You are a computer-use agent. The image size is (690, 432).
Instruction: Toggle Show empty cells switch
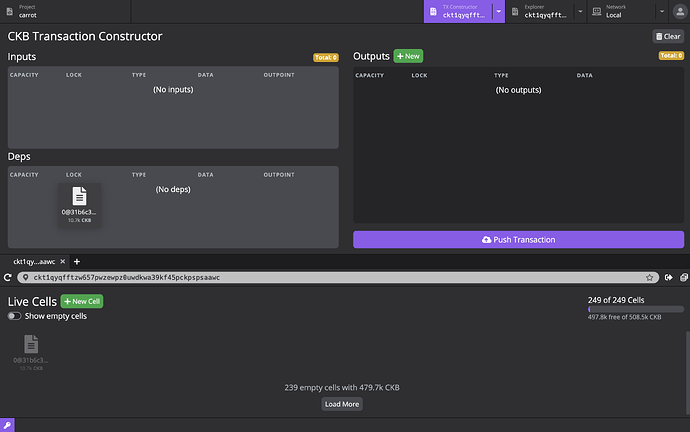click(14, 316)
